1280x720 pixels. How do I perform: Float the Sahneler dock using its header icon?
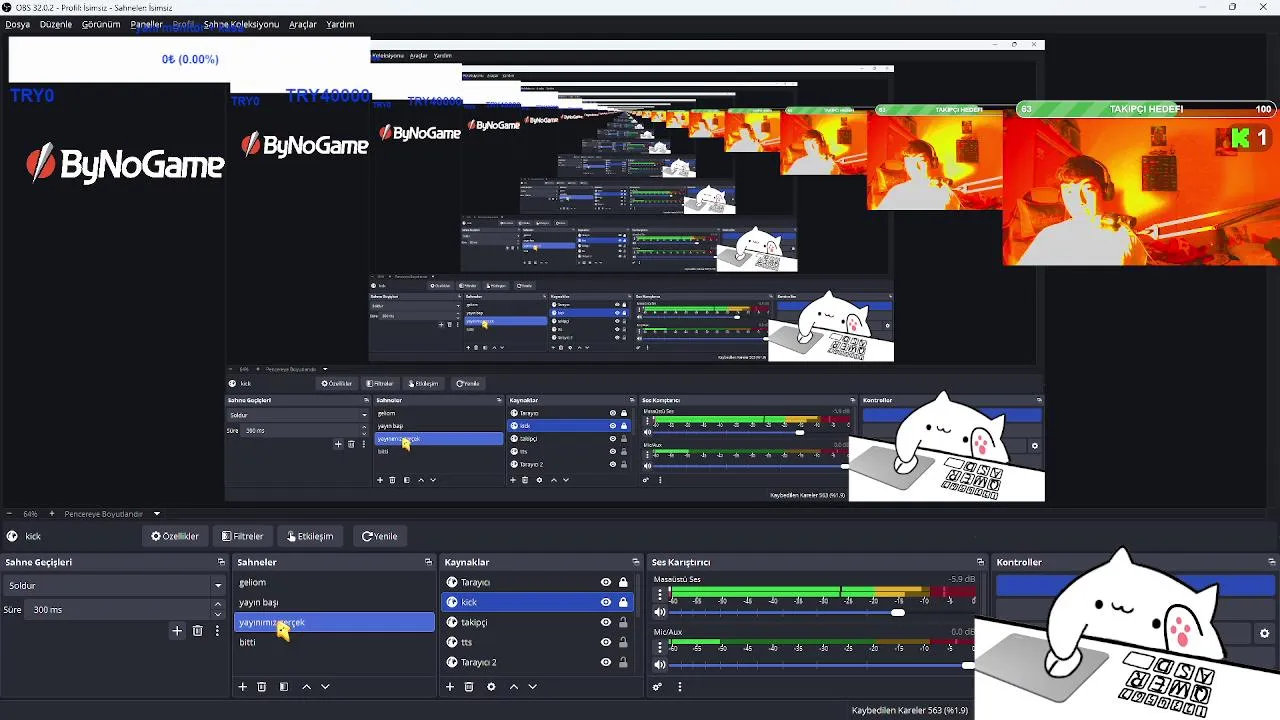[x=428, y=562]
